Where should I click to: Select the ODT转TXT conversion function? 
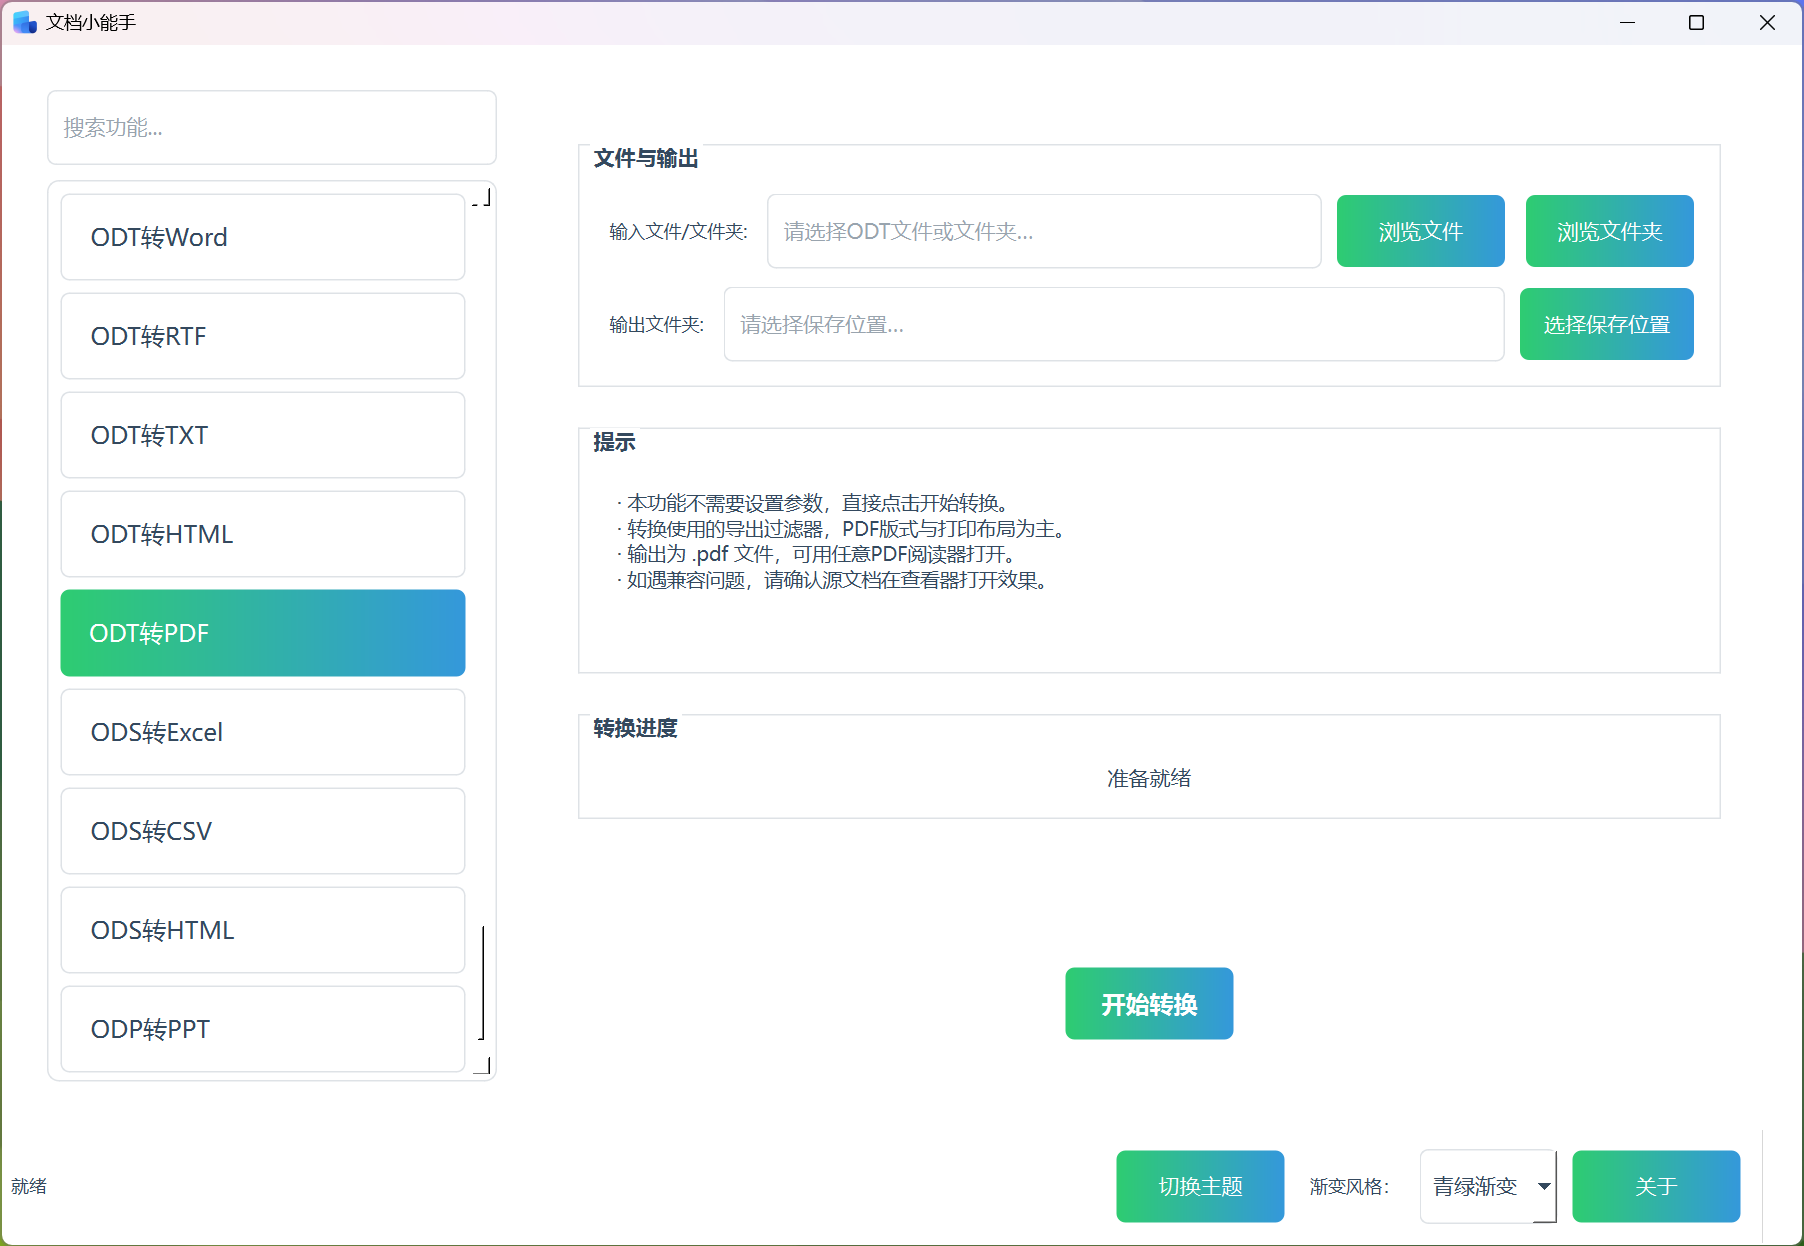[x=262, y=435]
